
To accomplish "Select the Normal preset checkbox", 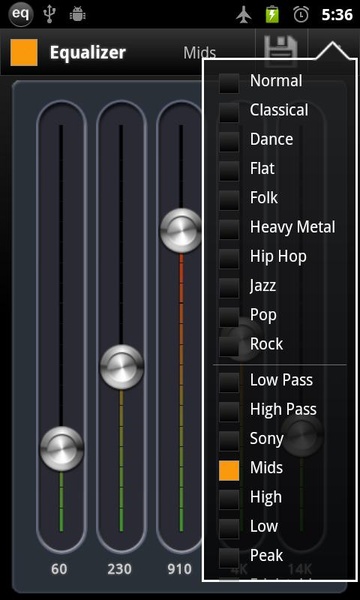I will (229, 83).
